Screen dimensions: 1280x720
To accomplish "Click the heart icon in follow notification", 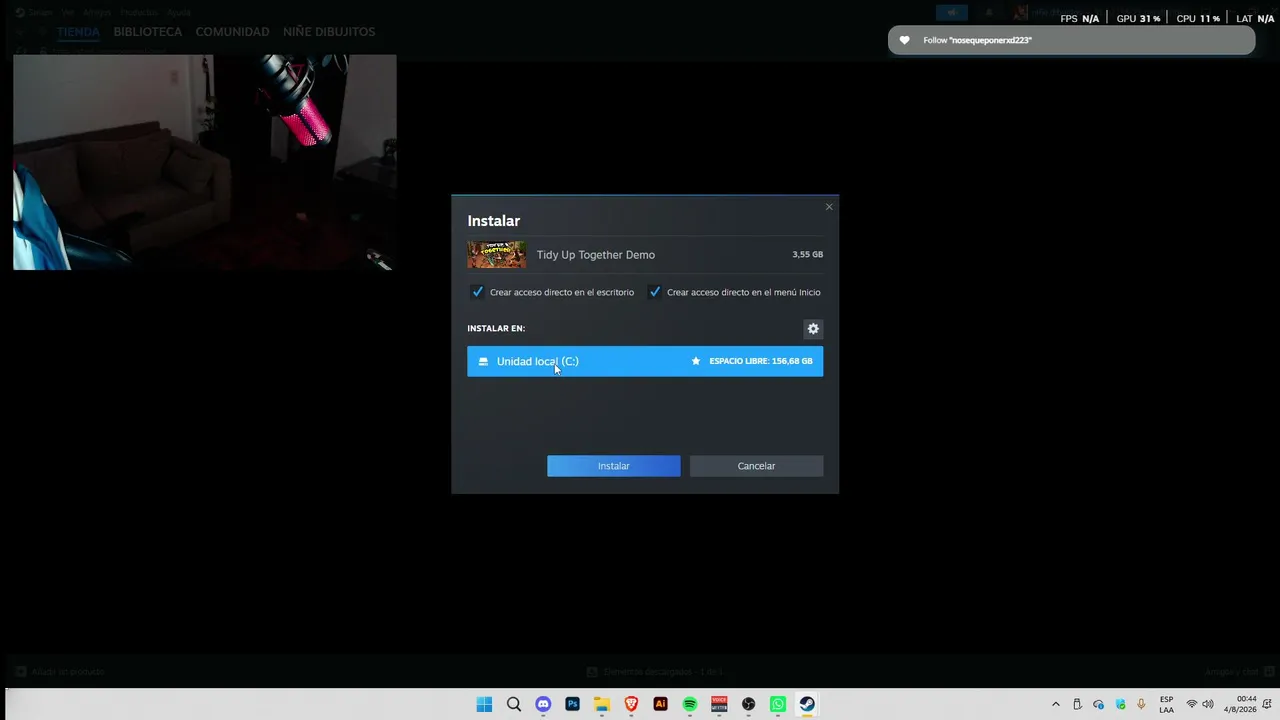I will click(905, 40).
